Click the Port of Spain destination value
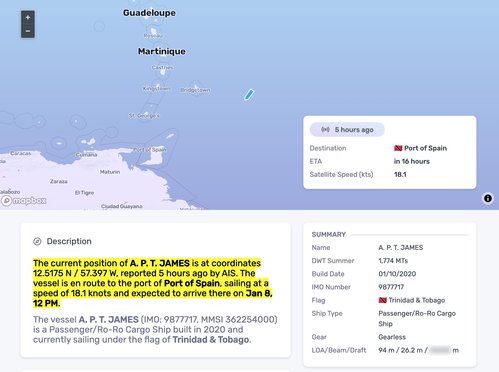The height and width of the screenshot is (372, 499). 425,148
